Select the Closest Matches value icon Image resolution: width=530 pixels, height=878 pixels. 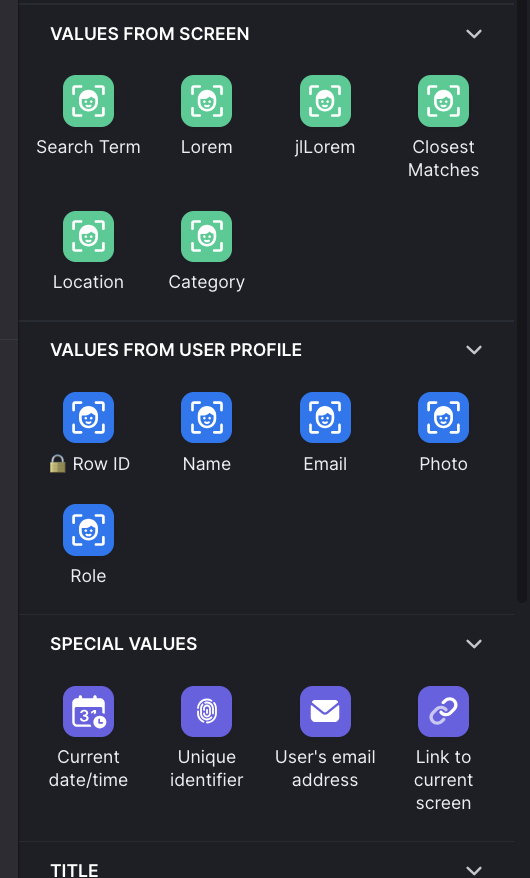coord(443,101)
